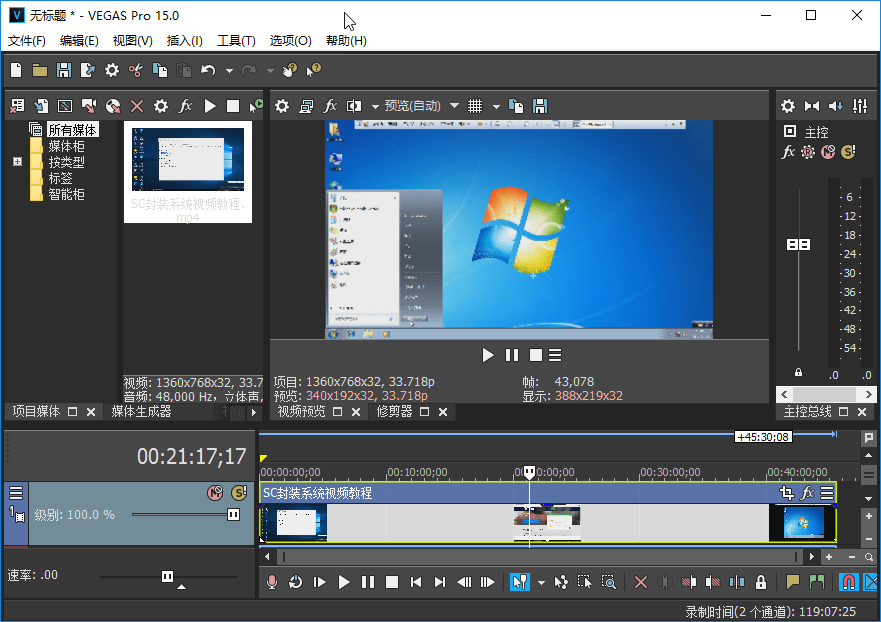Screen dimensions: 881x622
Task: Click the record microphone button
Action: (x=272, y=582)
